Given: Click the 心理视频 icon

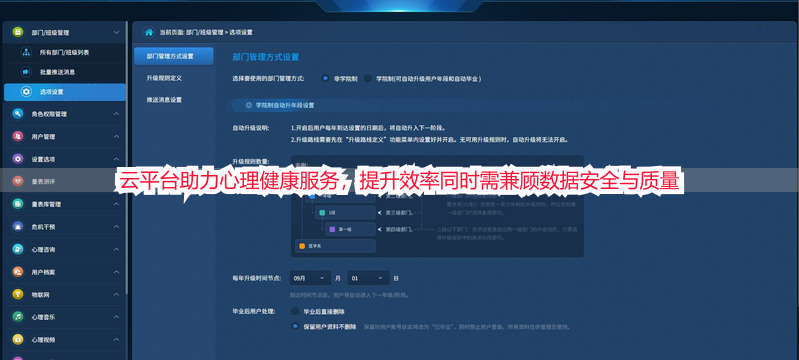Looking at the screenshot, I should pyautogui.click(x=18, y=339).
